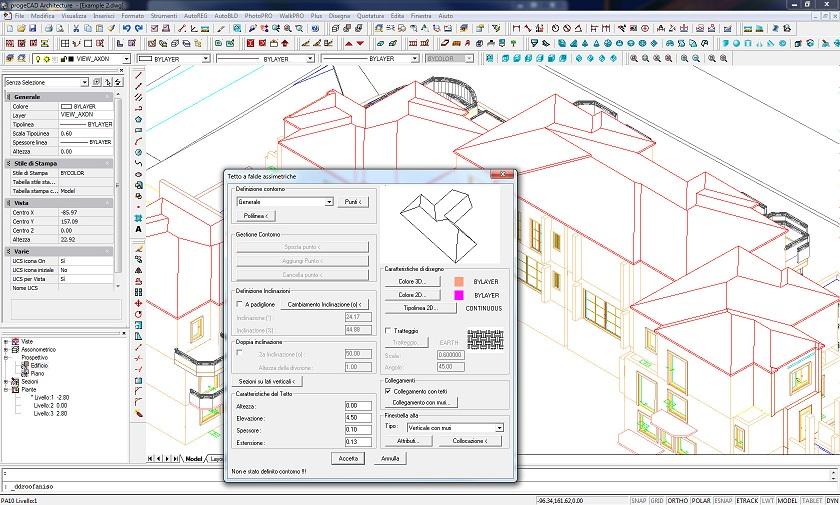Click the Polilinea < button
The width and height of the screenshot is (840, 505).
click(254, 215)
